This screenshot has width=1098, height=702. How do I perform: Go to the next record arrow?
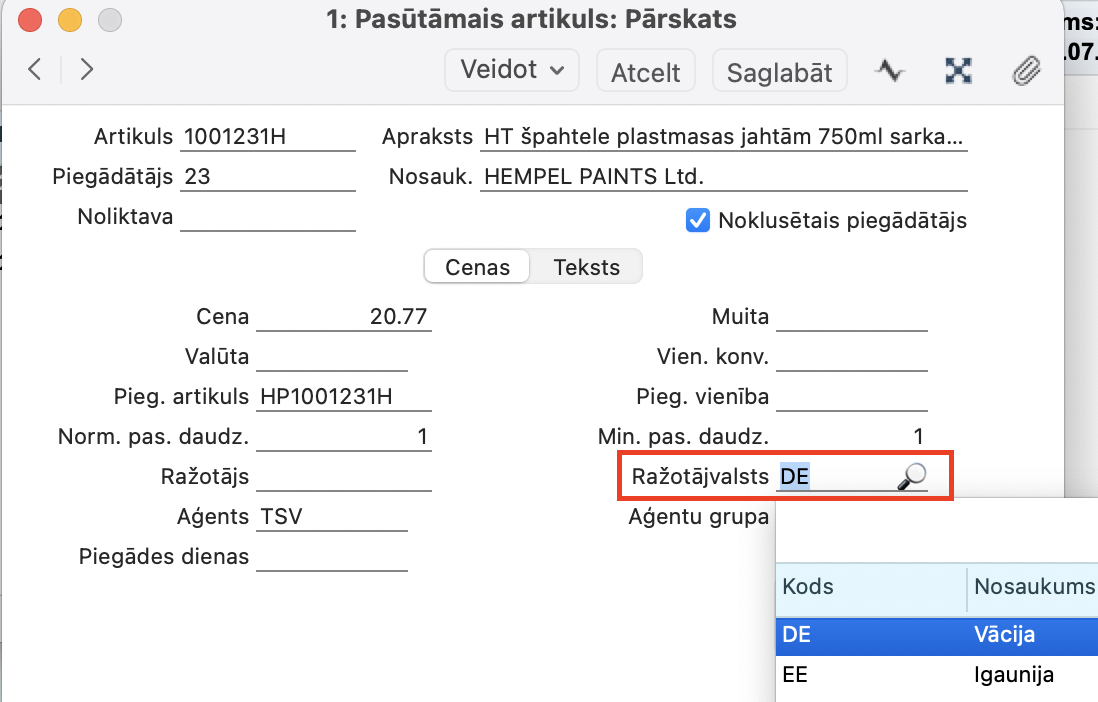87,69
